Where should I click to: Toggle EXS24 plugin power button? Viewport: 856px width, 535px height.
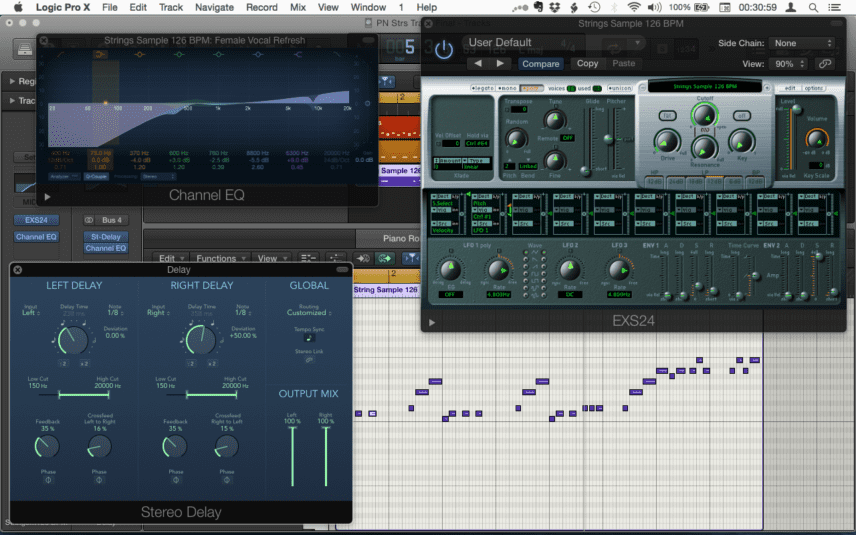pos(444,50)
